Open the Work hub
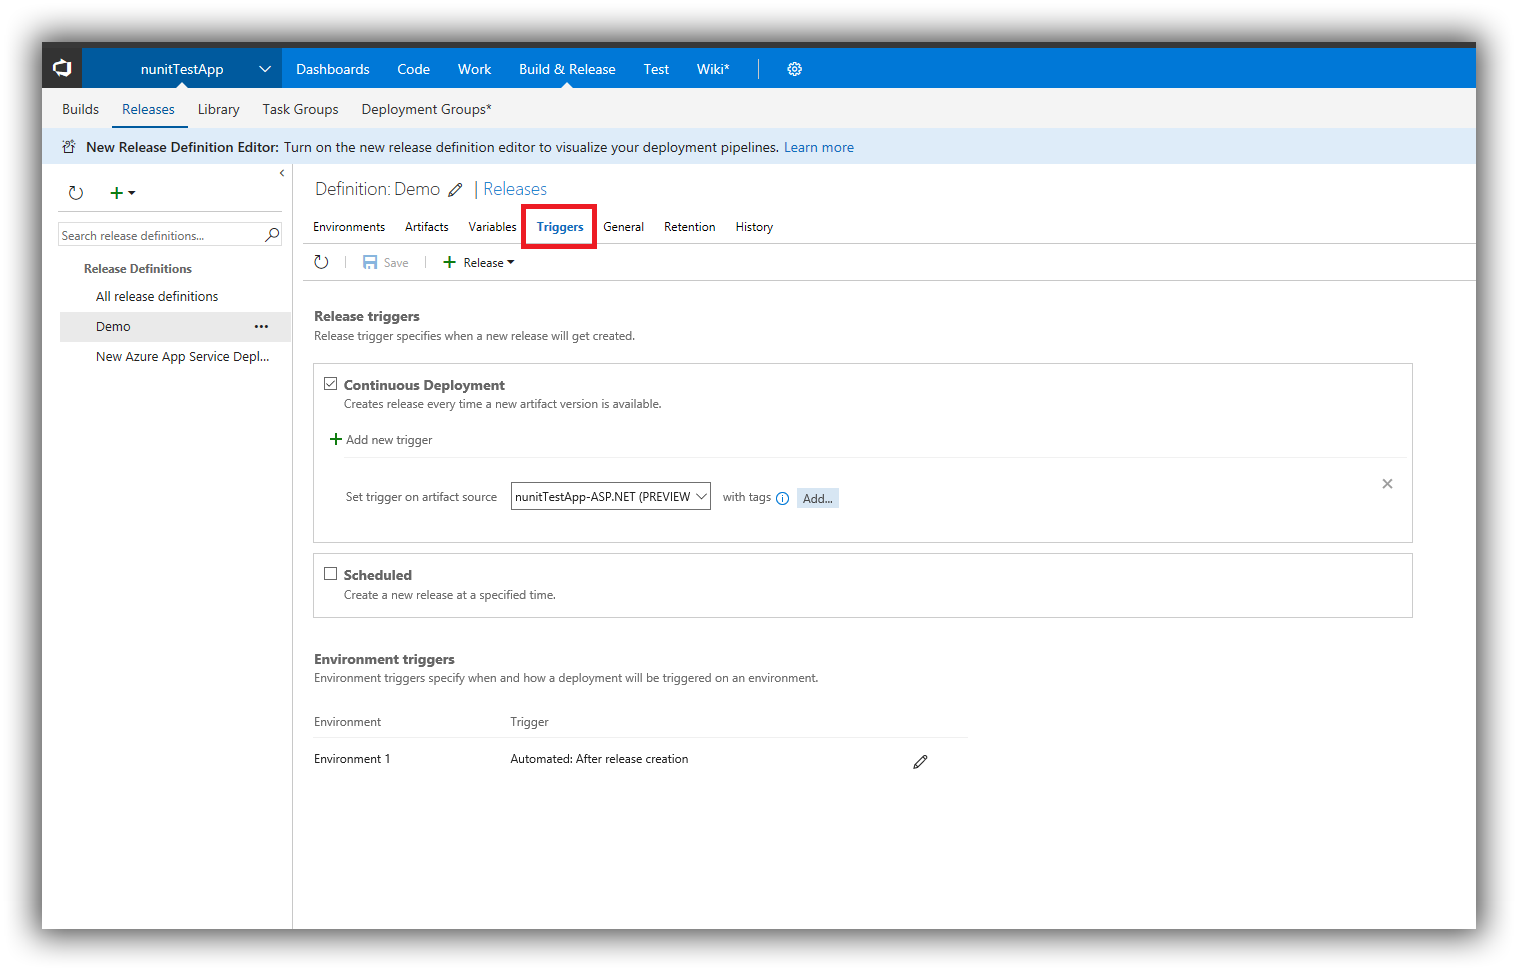The height and width of the screenshot is (971, 1518). (x=474, y=69)
